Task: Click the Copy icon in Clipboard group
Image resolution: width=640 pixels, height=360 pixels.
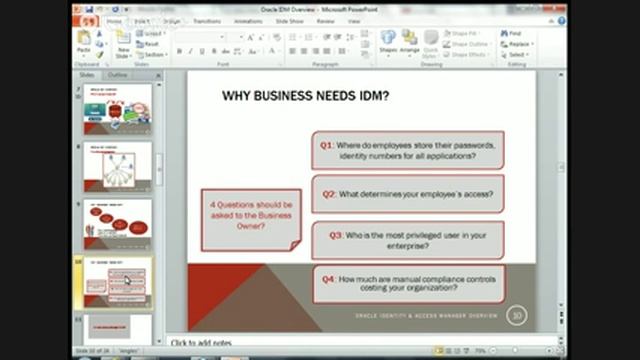Action: coord(99,44)
